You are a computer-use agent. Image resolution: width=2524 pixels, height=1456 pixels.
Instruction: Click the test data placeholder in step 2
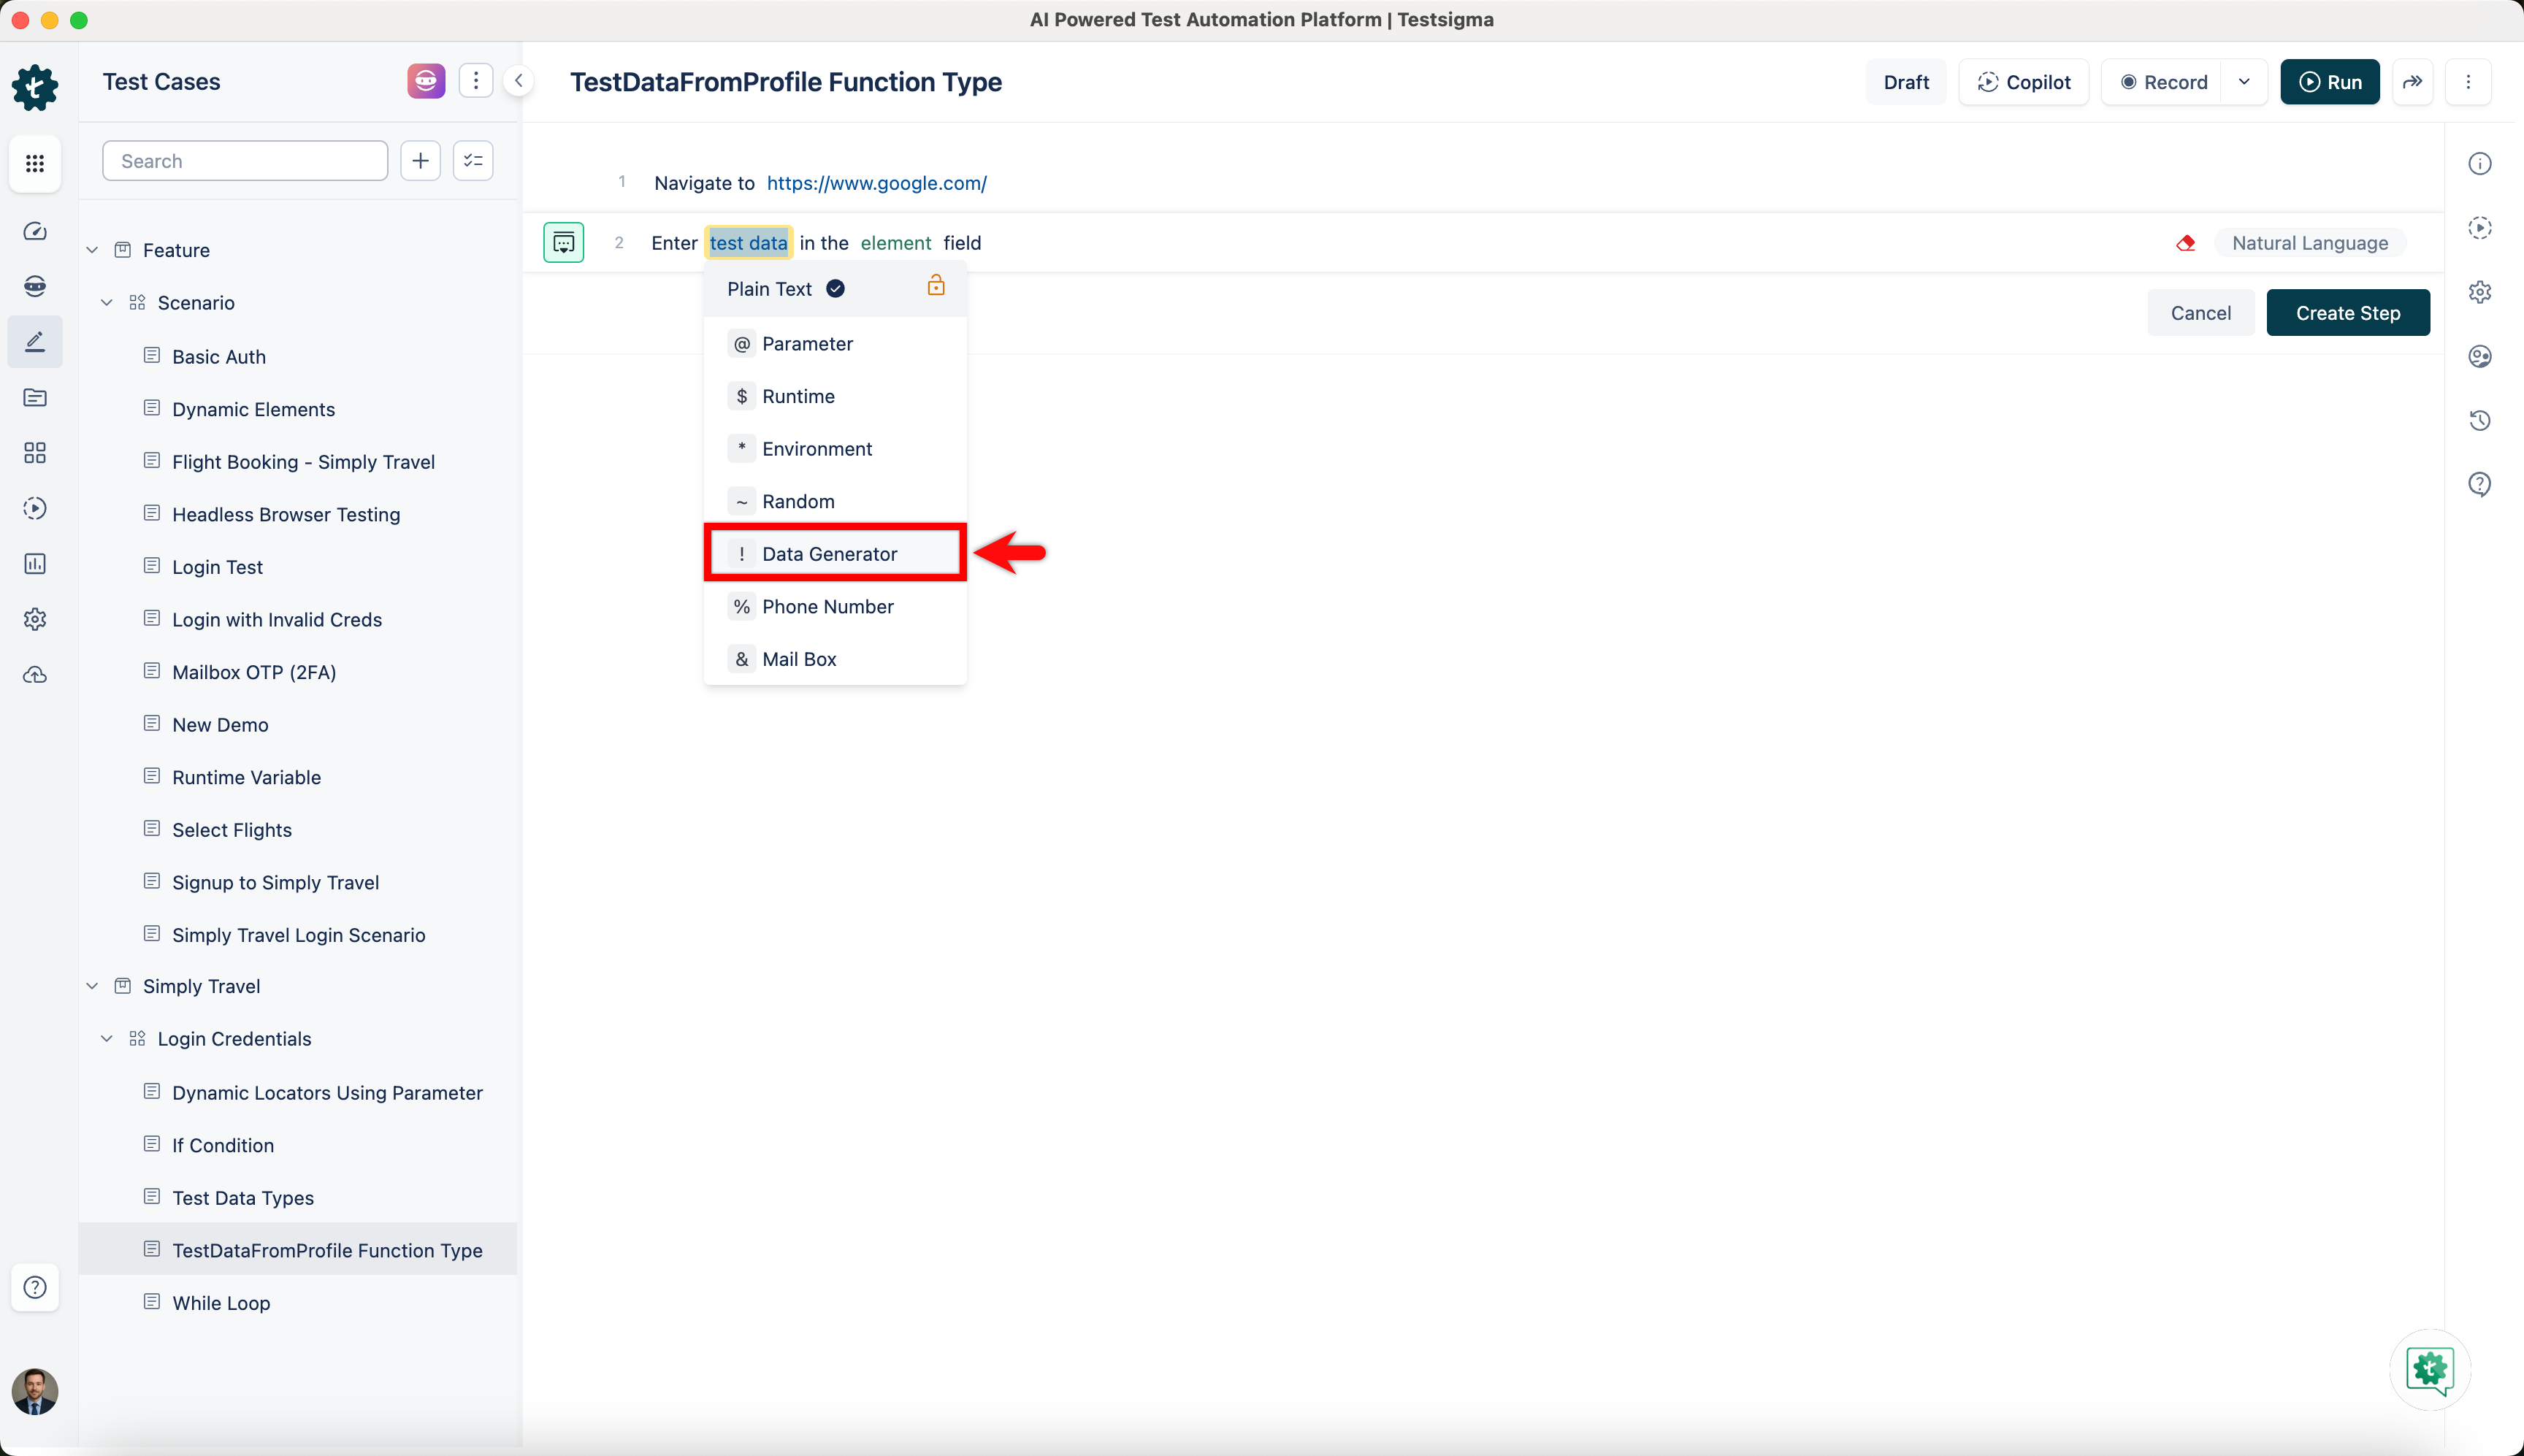tap(748, 243)
